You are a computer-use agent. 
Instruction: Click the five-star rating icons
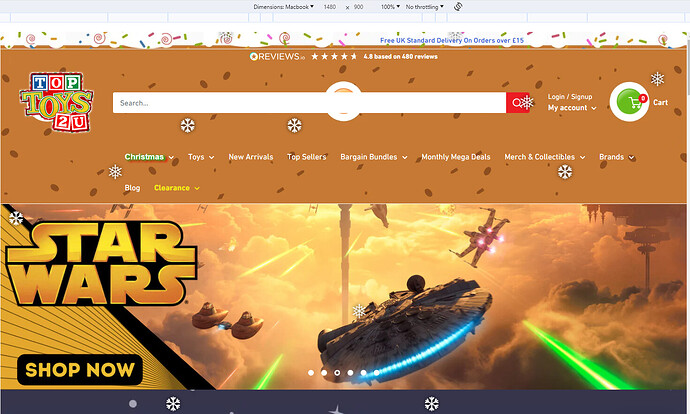[x=334, y=56]
